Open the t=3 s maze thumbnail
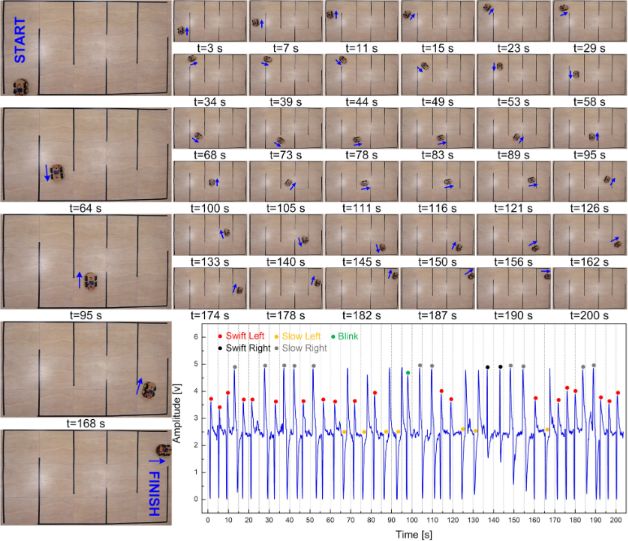Image resolution: width=628 pixels, height=541 pixels. [x=210, y=21]
